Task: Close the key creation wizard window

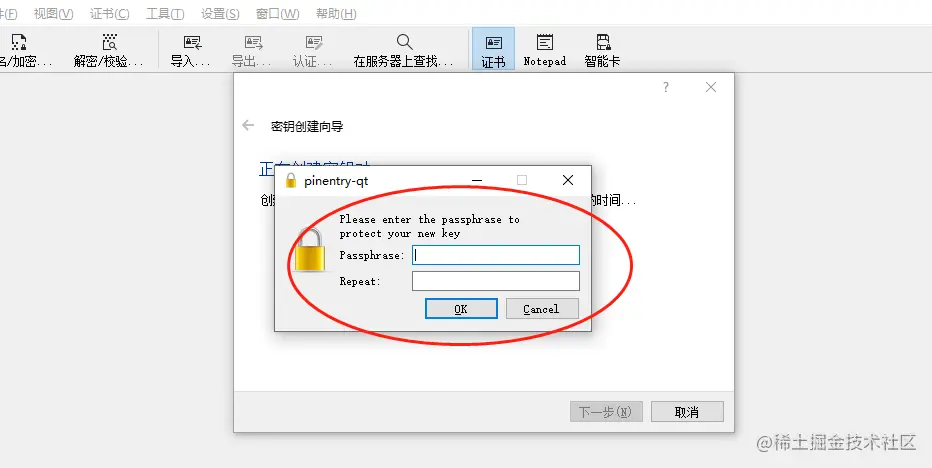Action: click(x=711, y=87)
